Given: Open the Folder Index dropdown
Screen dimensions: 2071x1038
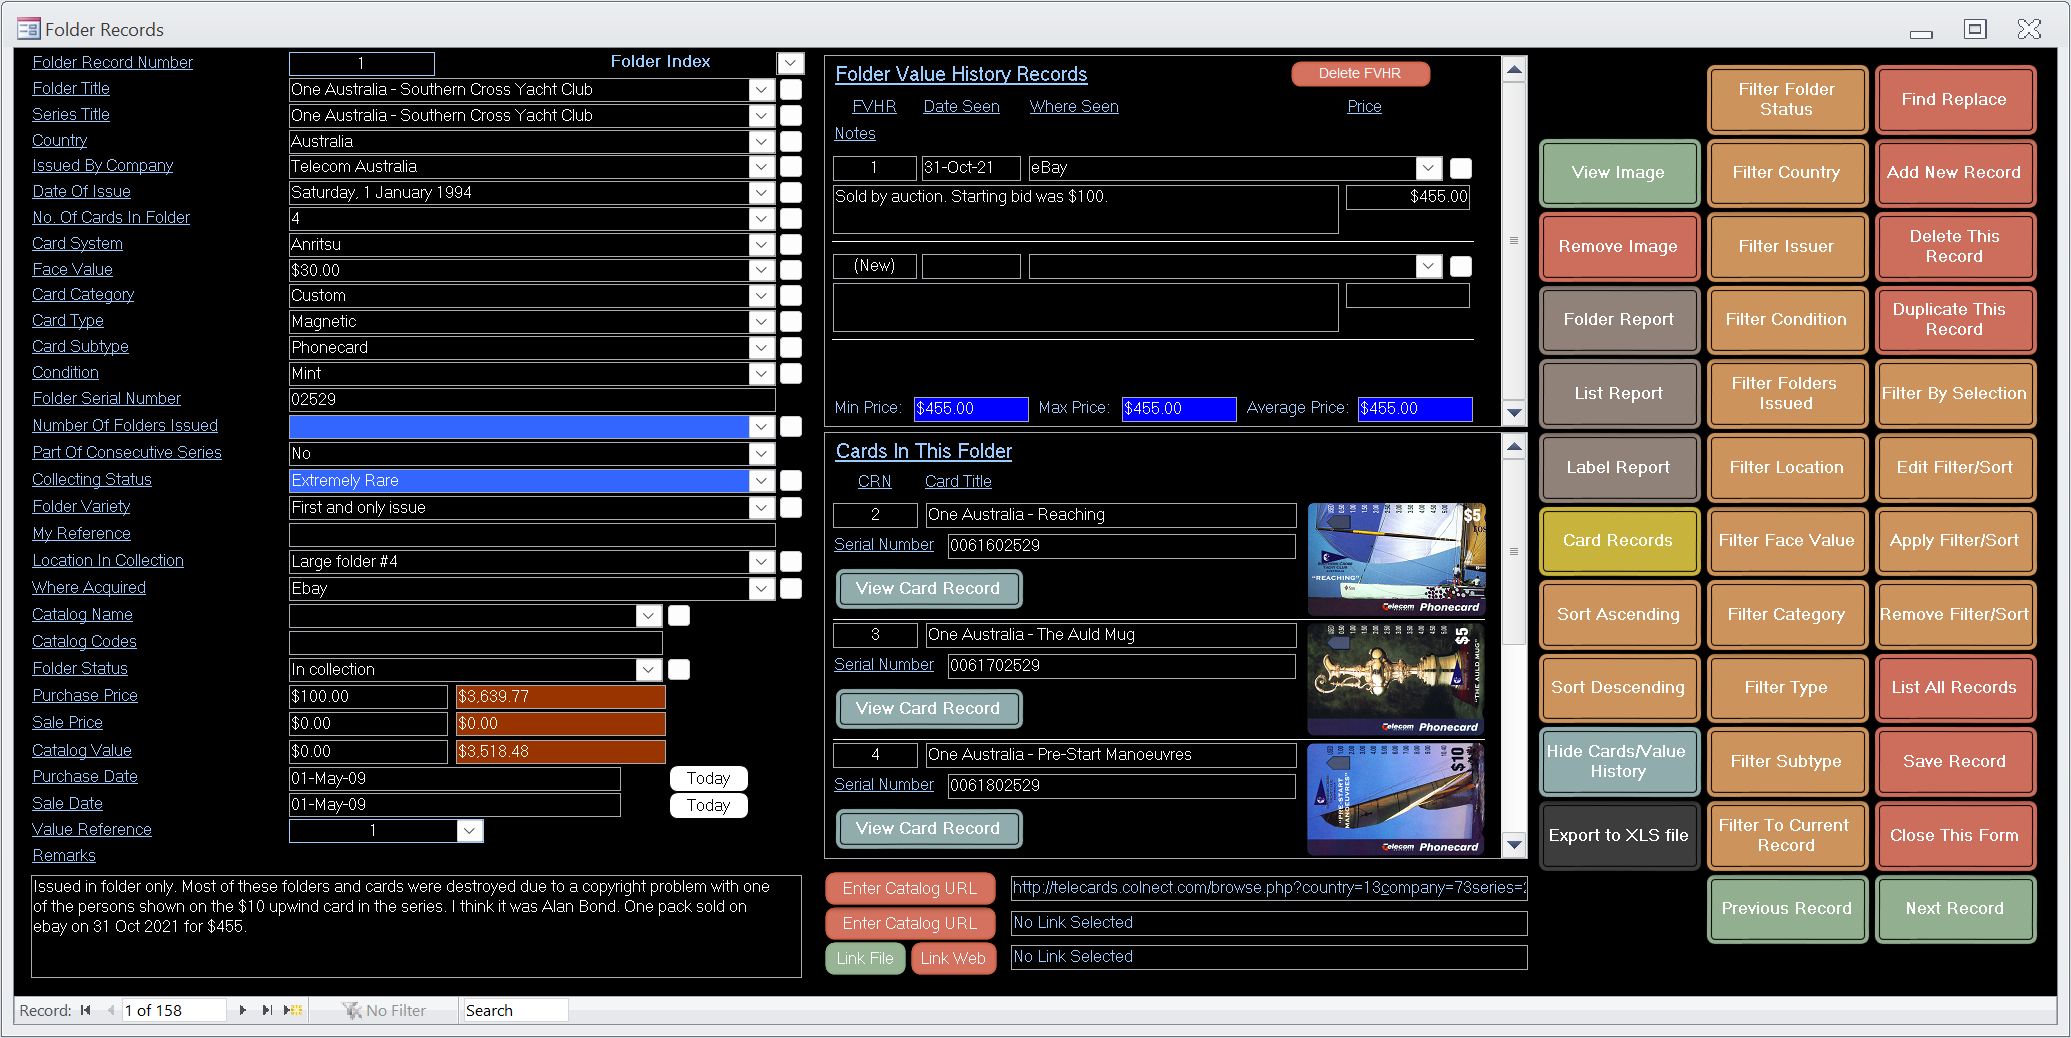Looking at the screenshot, I should pyautogui.click(x=790, y=62).
